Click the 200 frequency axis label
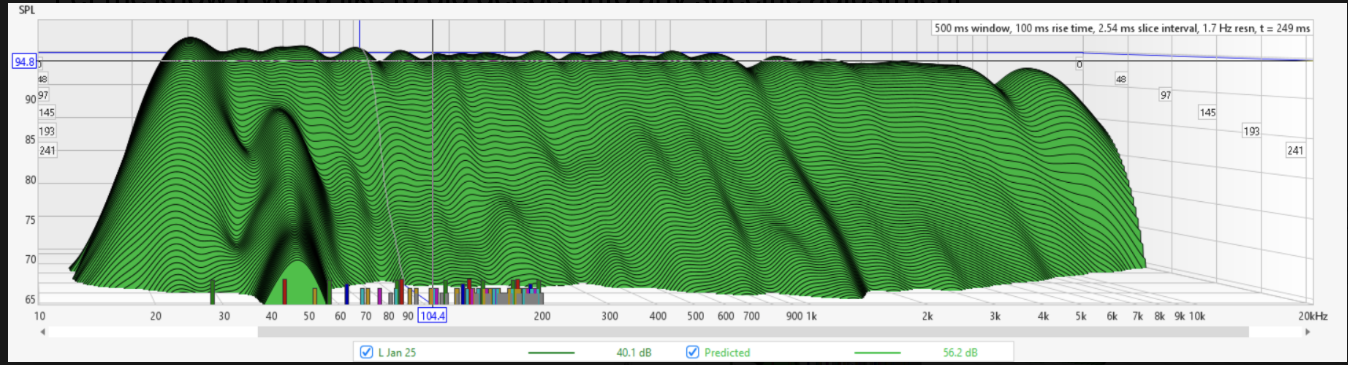The image size is (1348, 365). 542,316
